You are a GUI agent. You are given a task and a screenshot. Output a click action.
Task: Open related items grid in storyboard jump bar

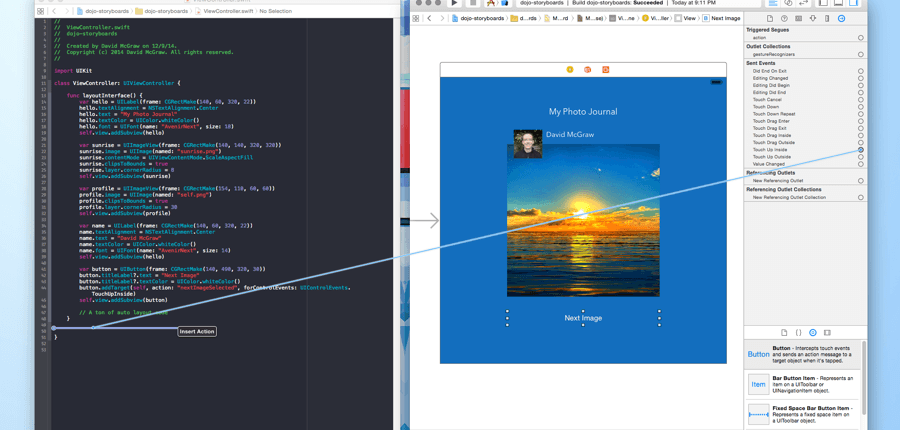416,18
